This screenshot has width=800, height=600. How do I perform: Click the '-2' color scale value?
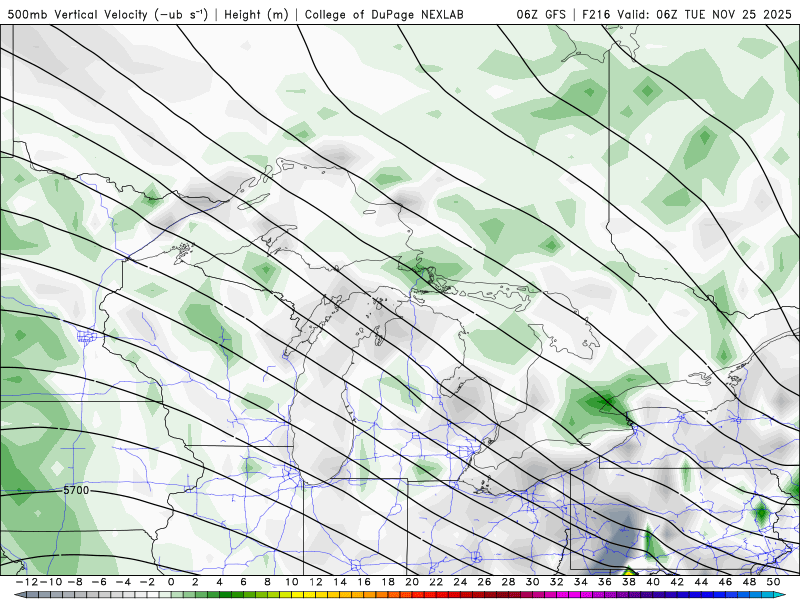(x=147, y=582)
